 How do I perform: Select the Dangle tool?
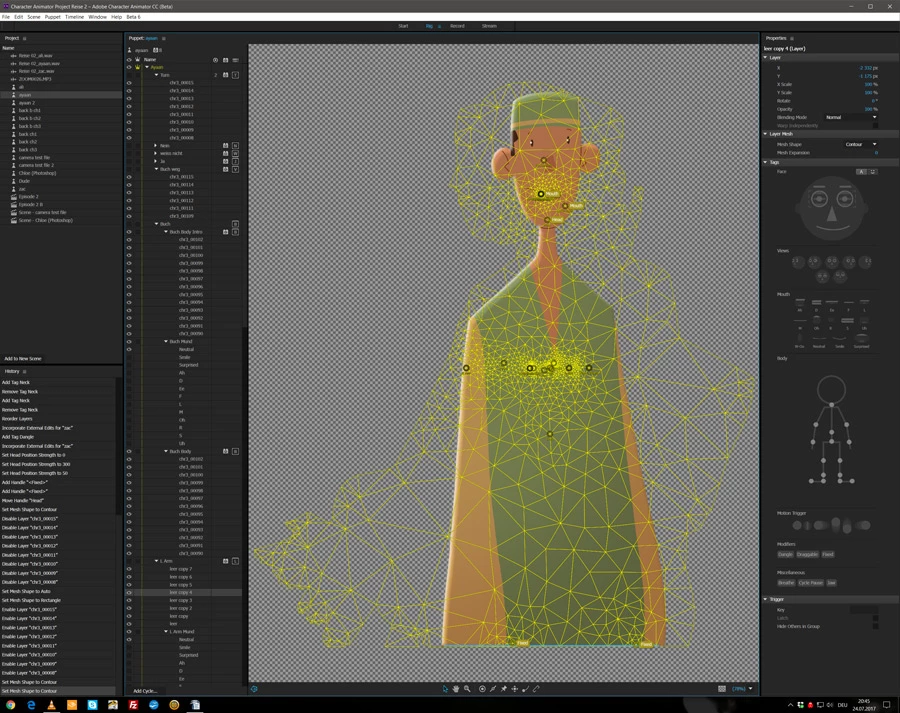coord(525,689)
